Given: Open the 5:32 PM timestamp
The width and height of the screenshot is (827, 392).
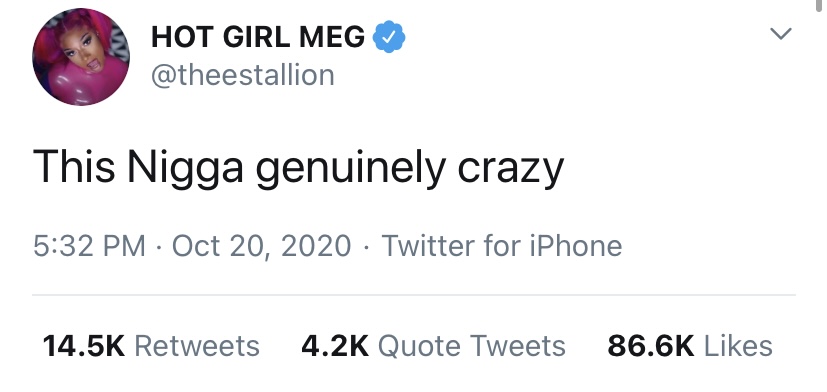Looking at the screenshot, I should [x=89, y=246].
